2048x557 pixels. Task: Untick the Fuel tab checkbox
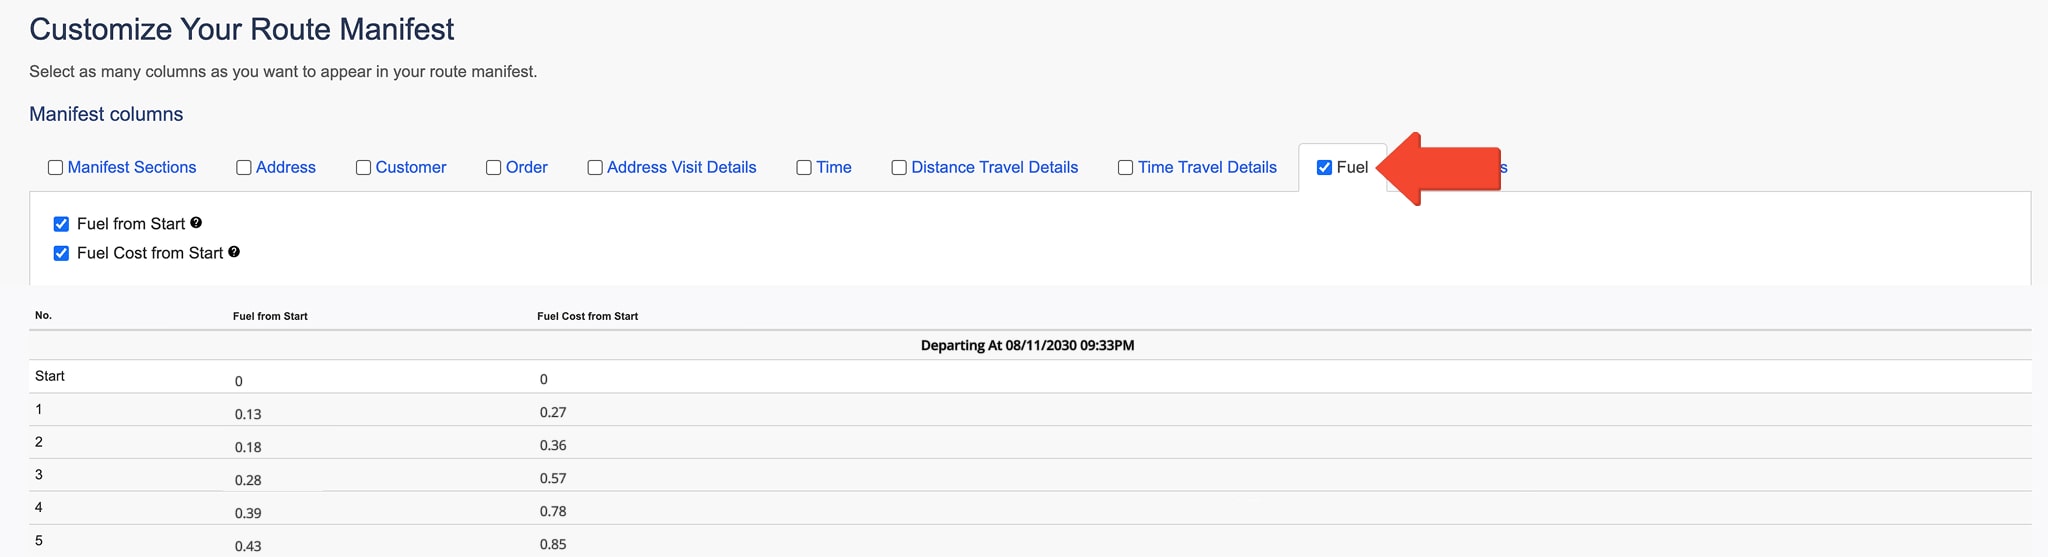[x=1324, y=168]
